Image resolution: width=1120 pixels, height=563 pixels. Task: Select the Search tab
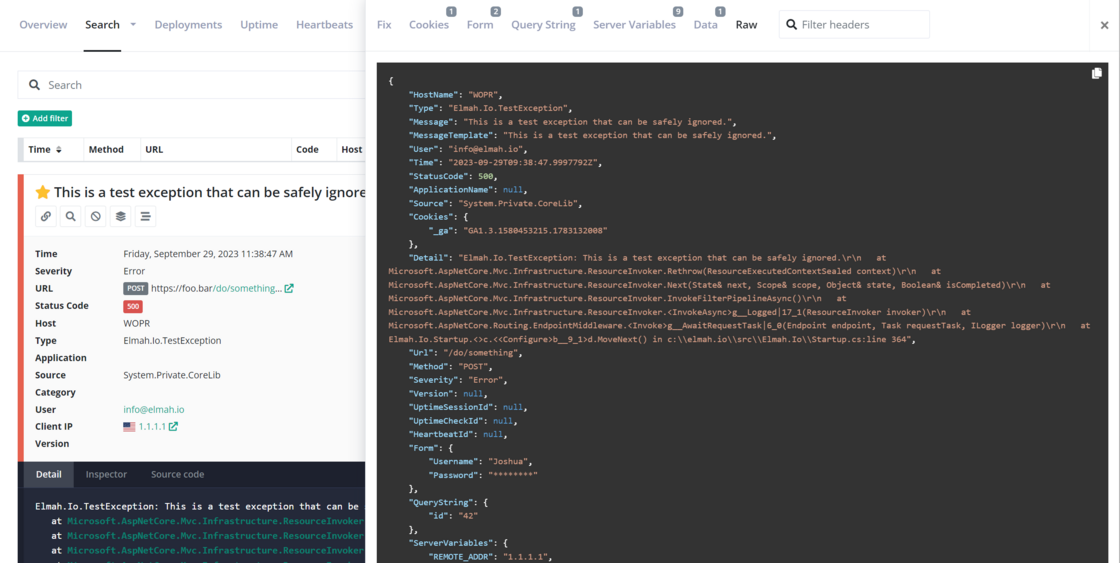pyautogui.click(x=102, y=24)
